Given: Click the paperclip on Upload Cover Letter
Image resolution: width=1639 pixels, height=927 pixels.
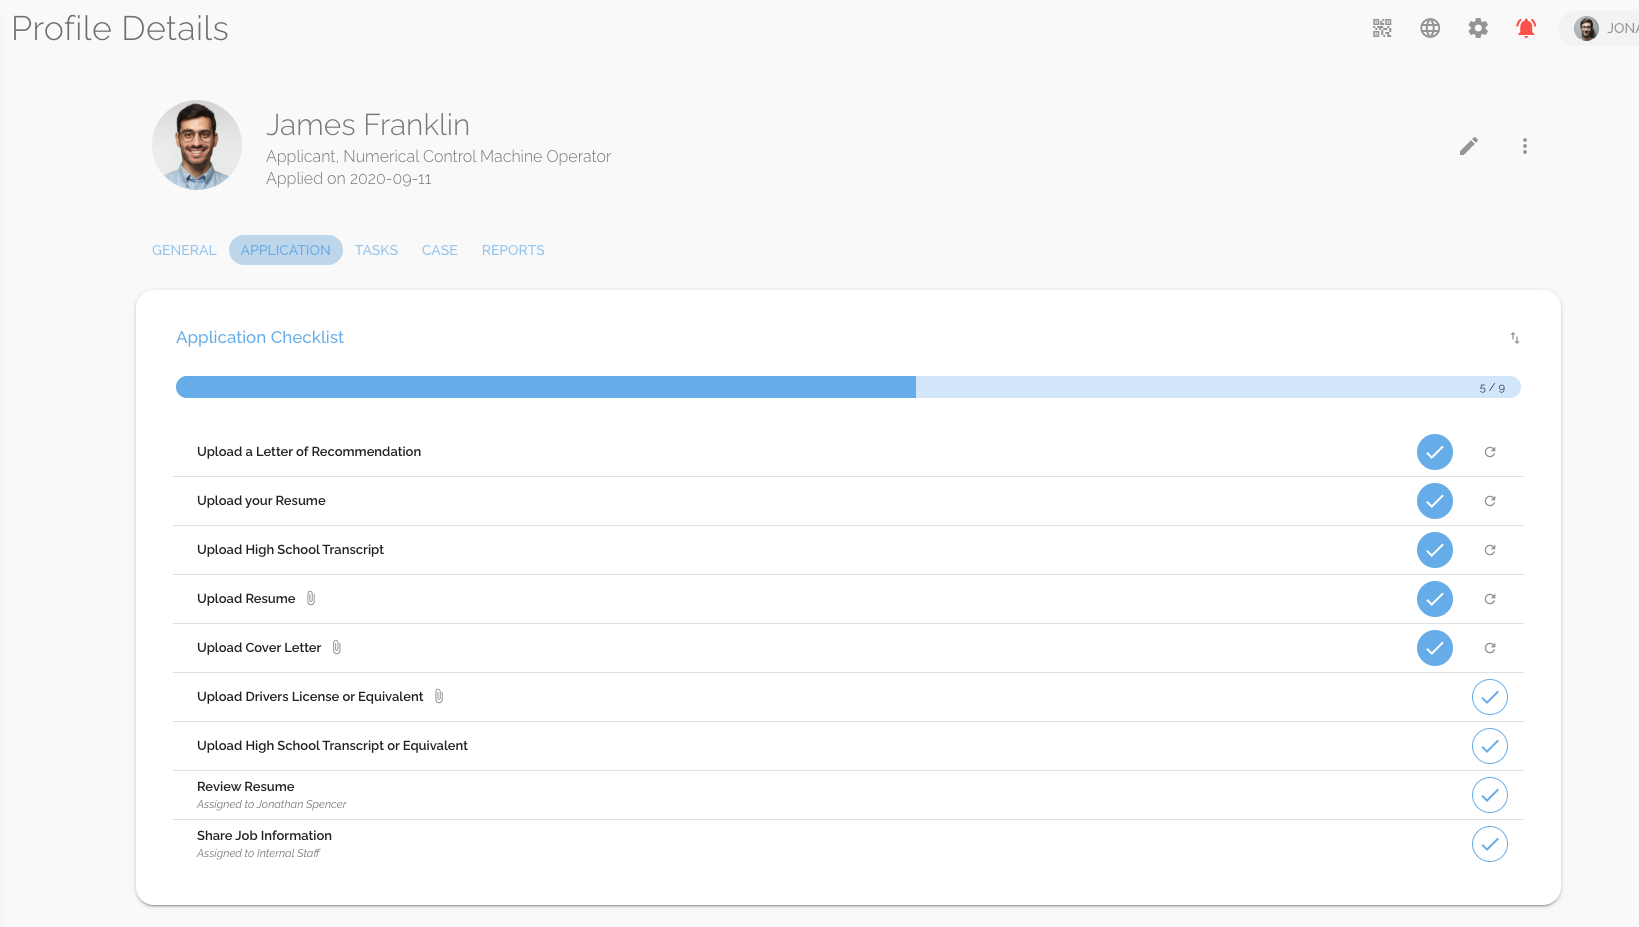Looking at the screenshot, I should [x=336, y=647].
